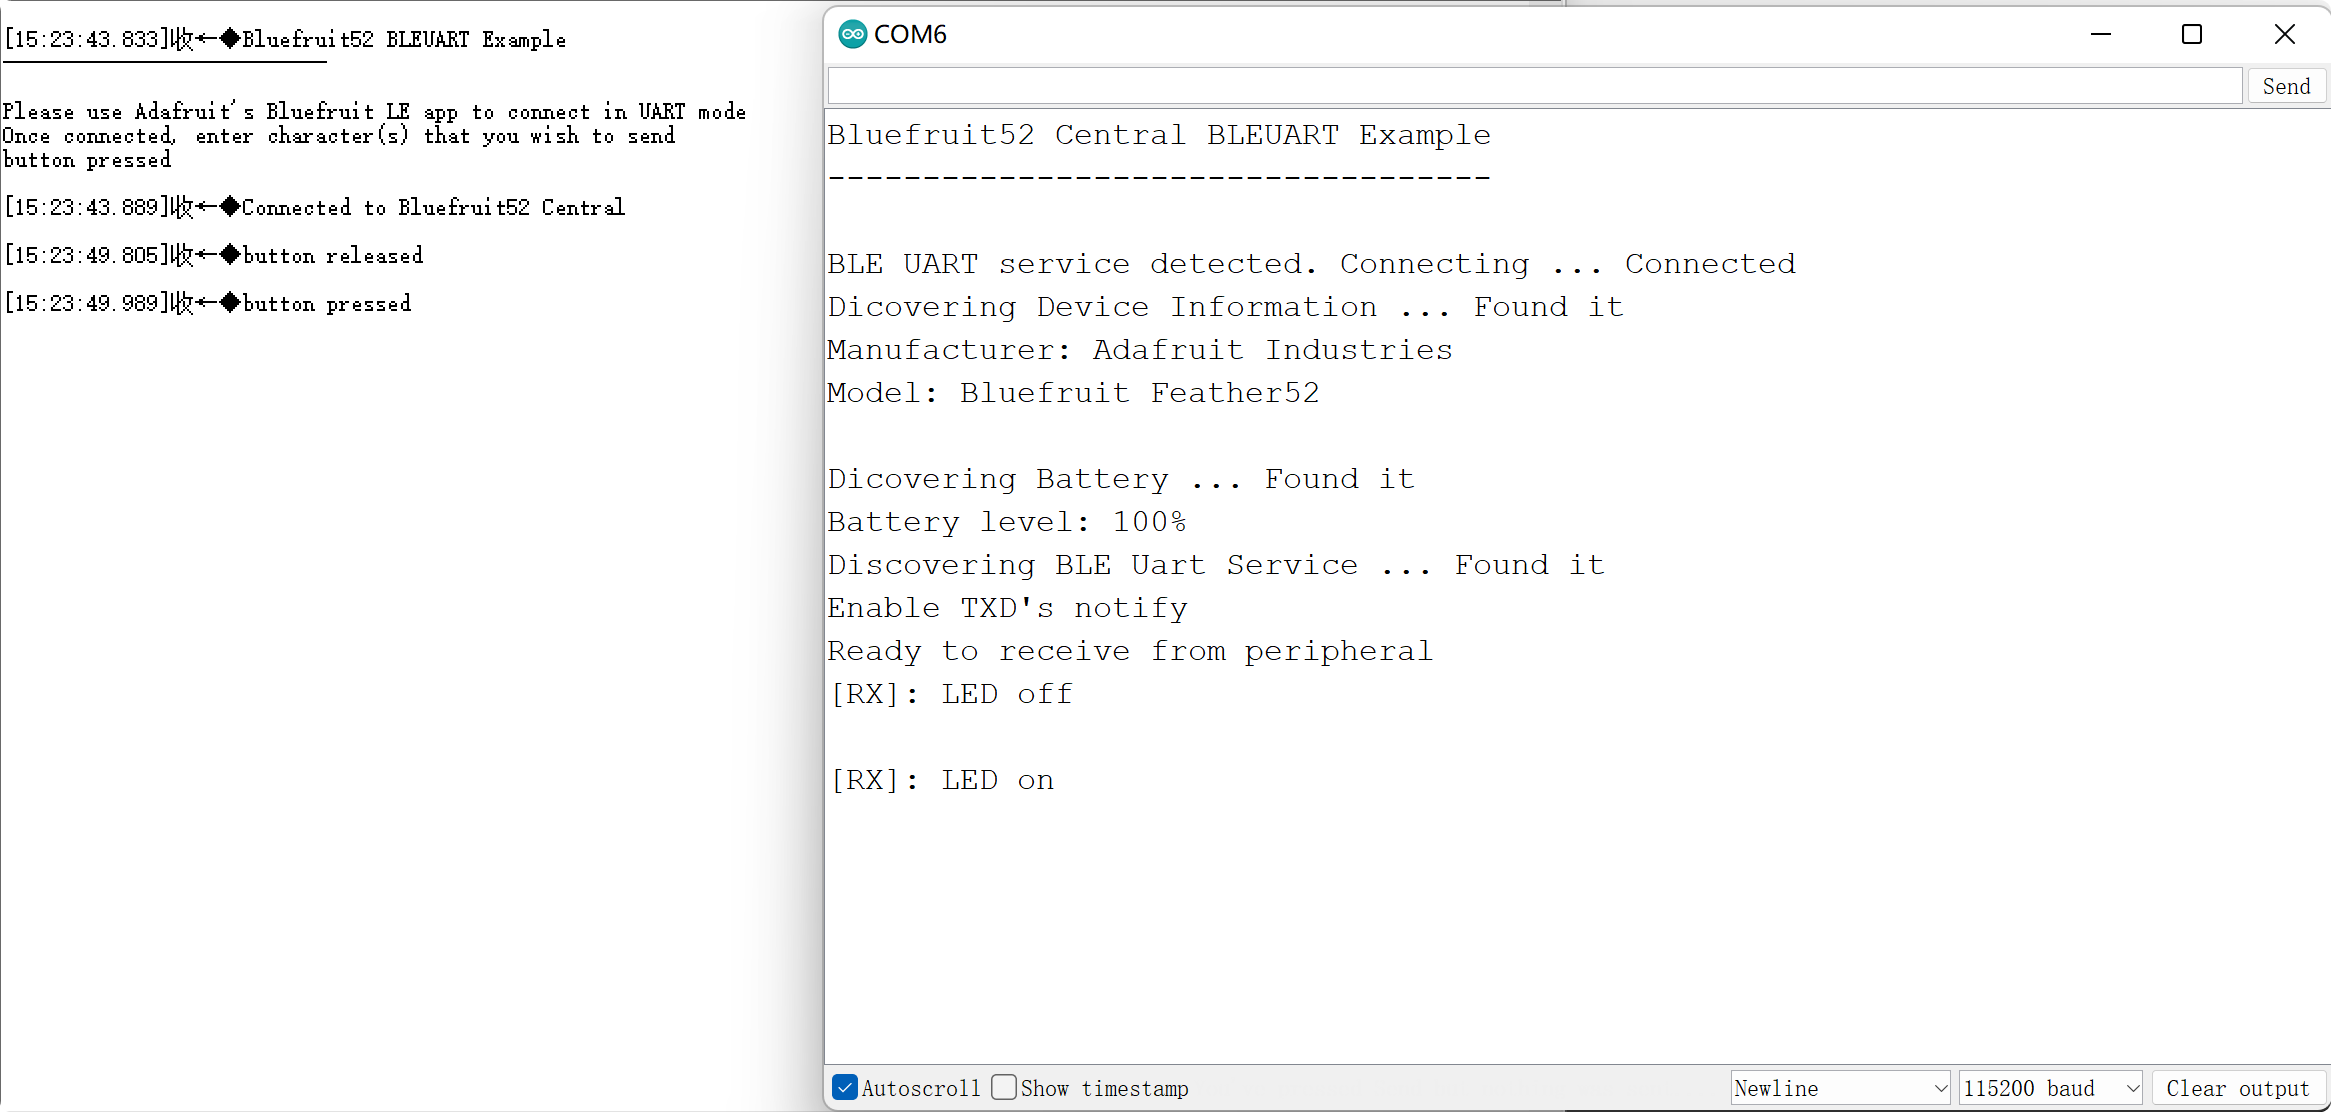Click the Clear output button

(x=2238, y=1088)
